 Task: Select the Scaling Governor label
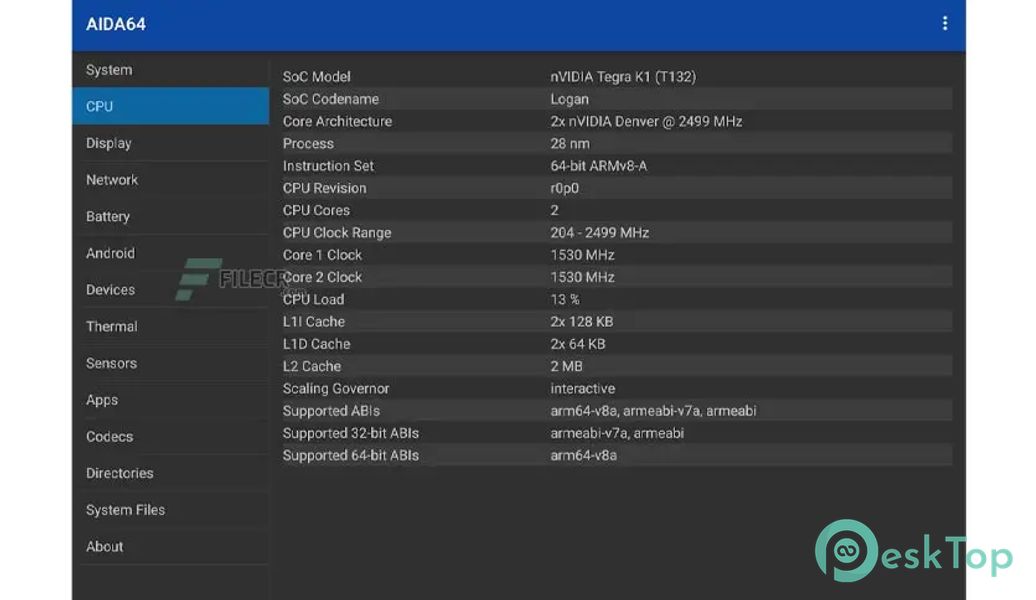click(x=336, y=389)
